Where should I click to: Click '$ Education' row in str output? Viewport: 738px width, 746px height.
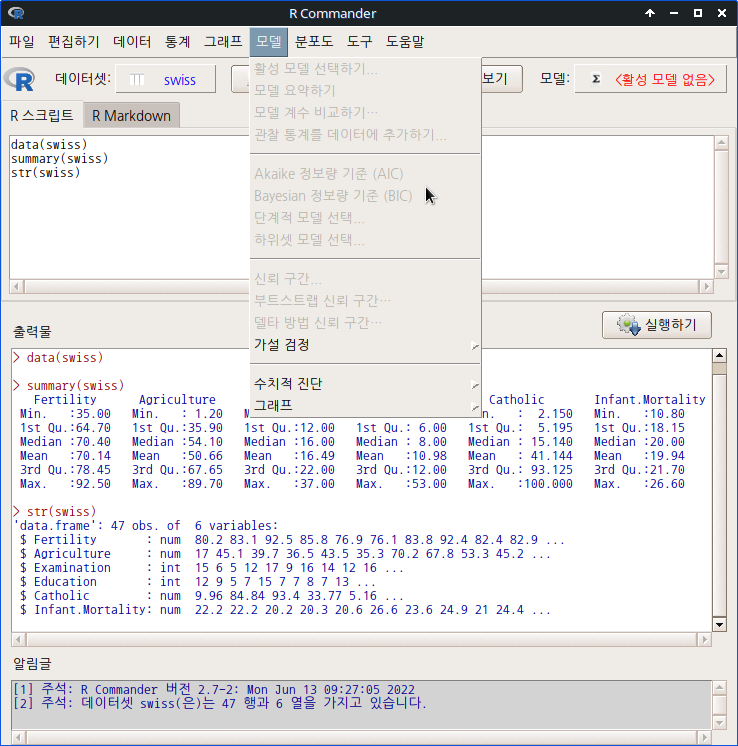[x=197, y=581]
